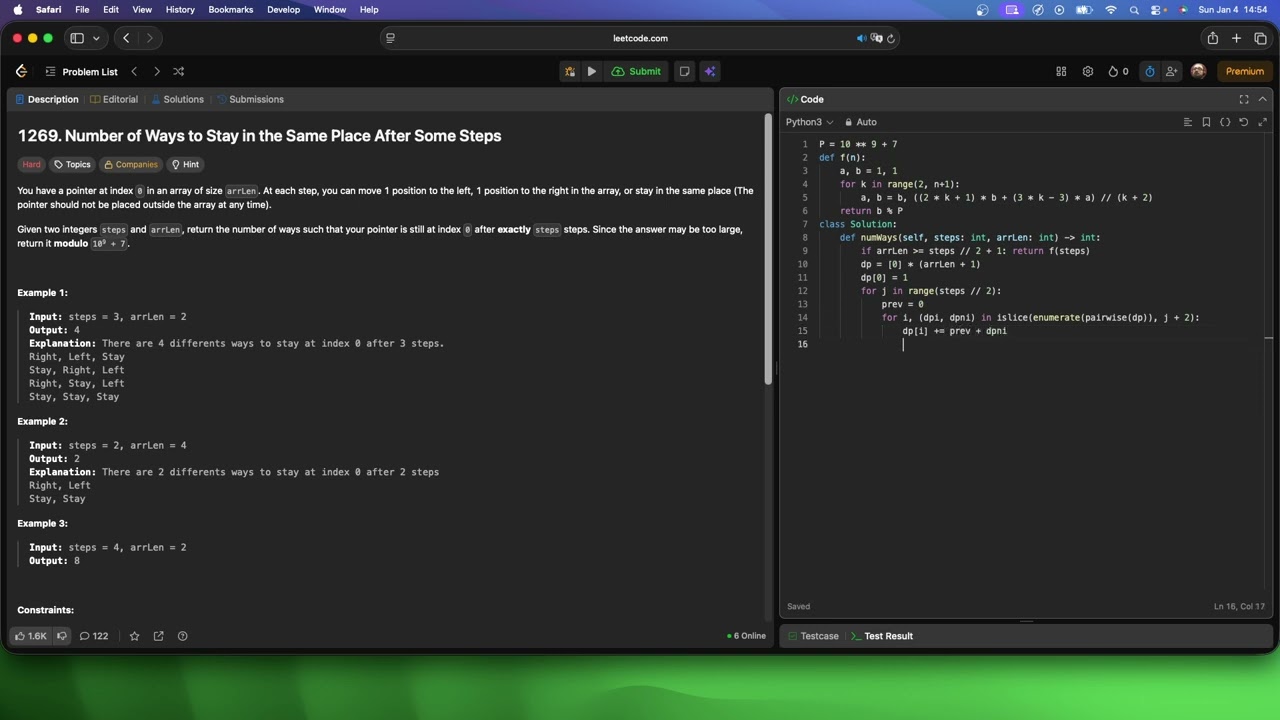Share the problem via external link icon
1280x720 pixels.
158,636
